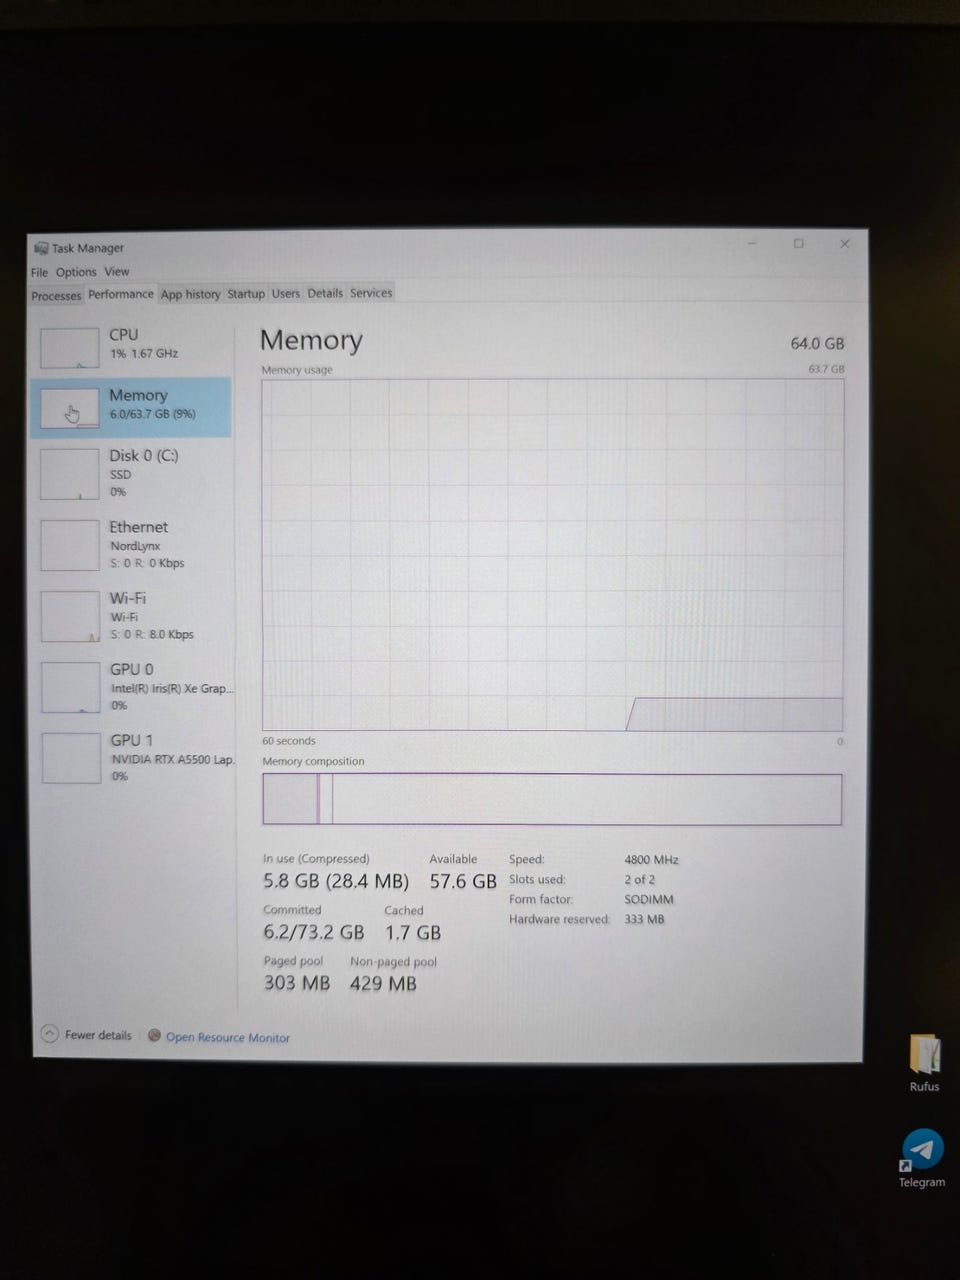Click the Committed 6.2/73.2 GB value
The image size is (960, 1280).
point(314,932)
